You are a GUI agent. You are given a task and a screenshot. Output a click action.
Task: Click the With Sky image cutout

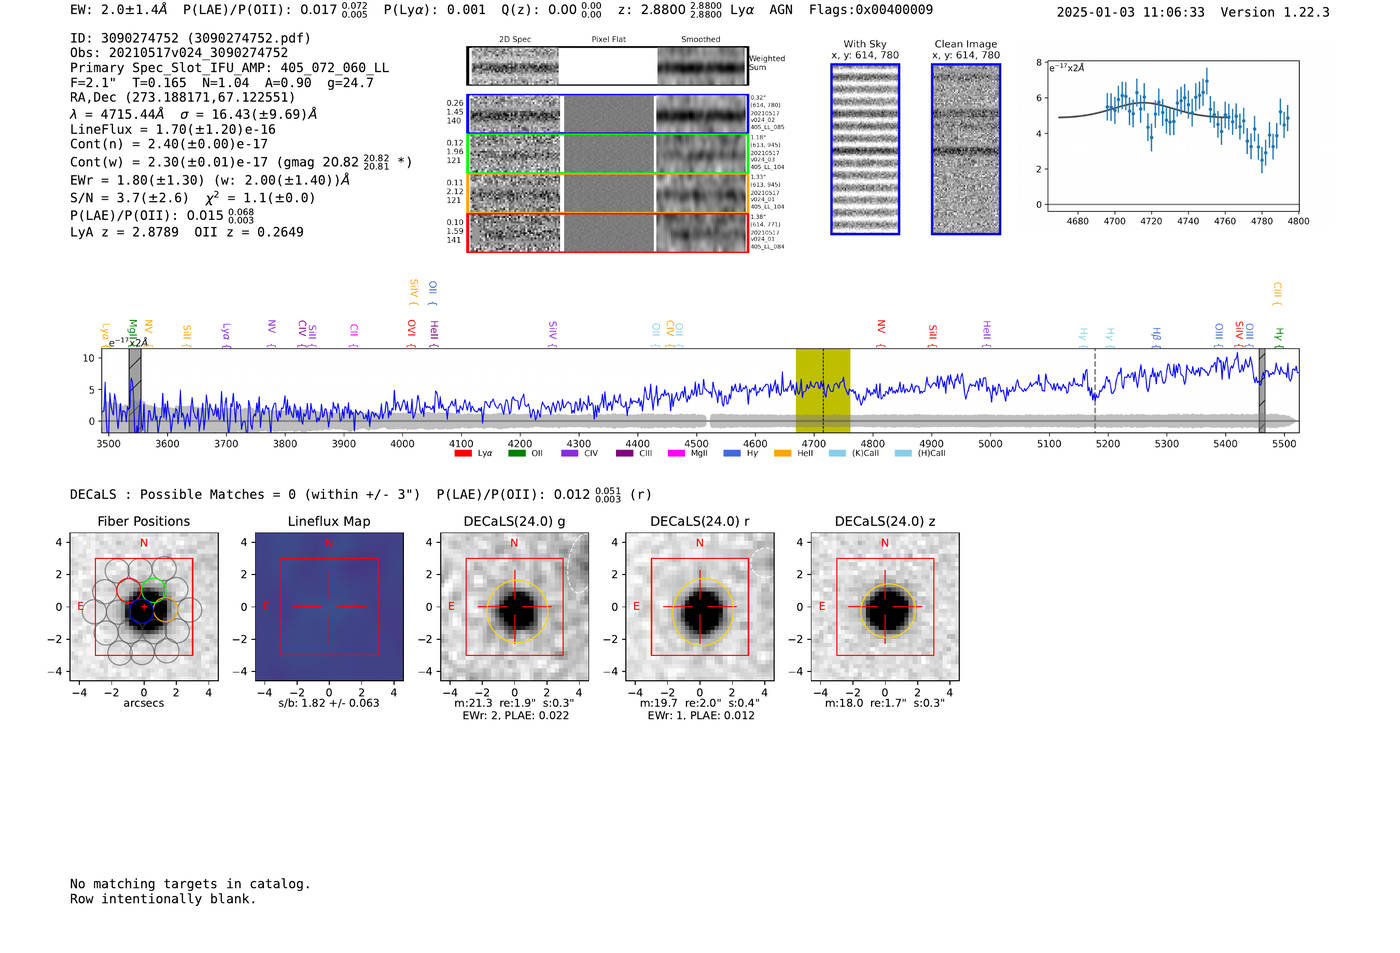coord(865,150)
